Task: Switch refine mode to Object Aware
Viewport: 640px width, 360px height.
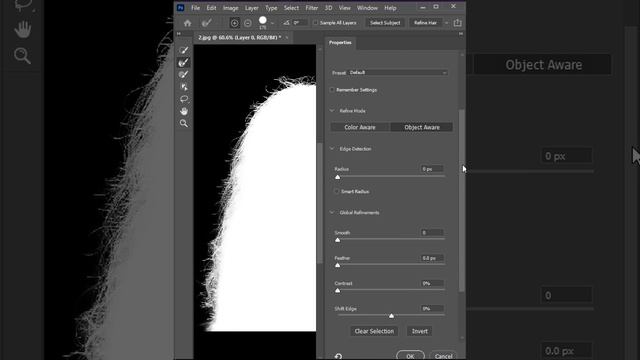Action: 422,127
